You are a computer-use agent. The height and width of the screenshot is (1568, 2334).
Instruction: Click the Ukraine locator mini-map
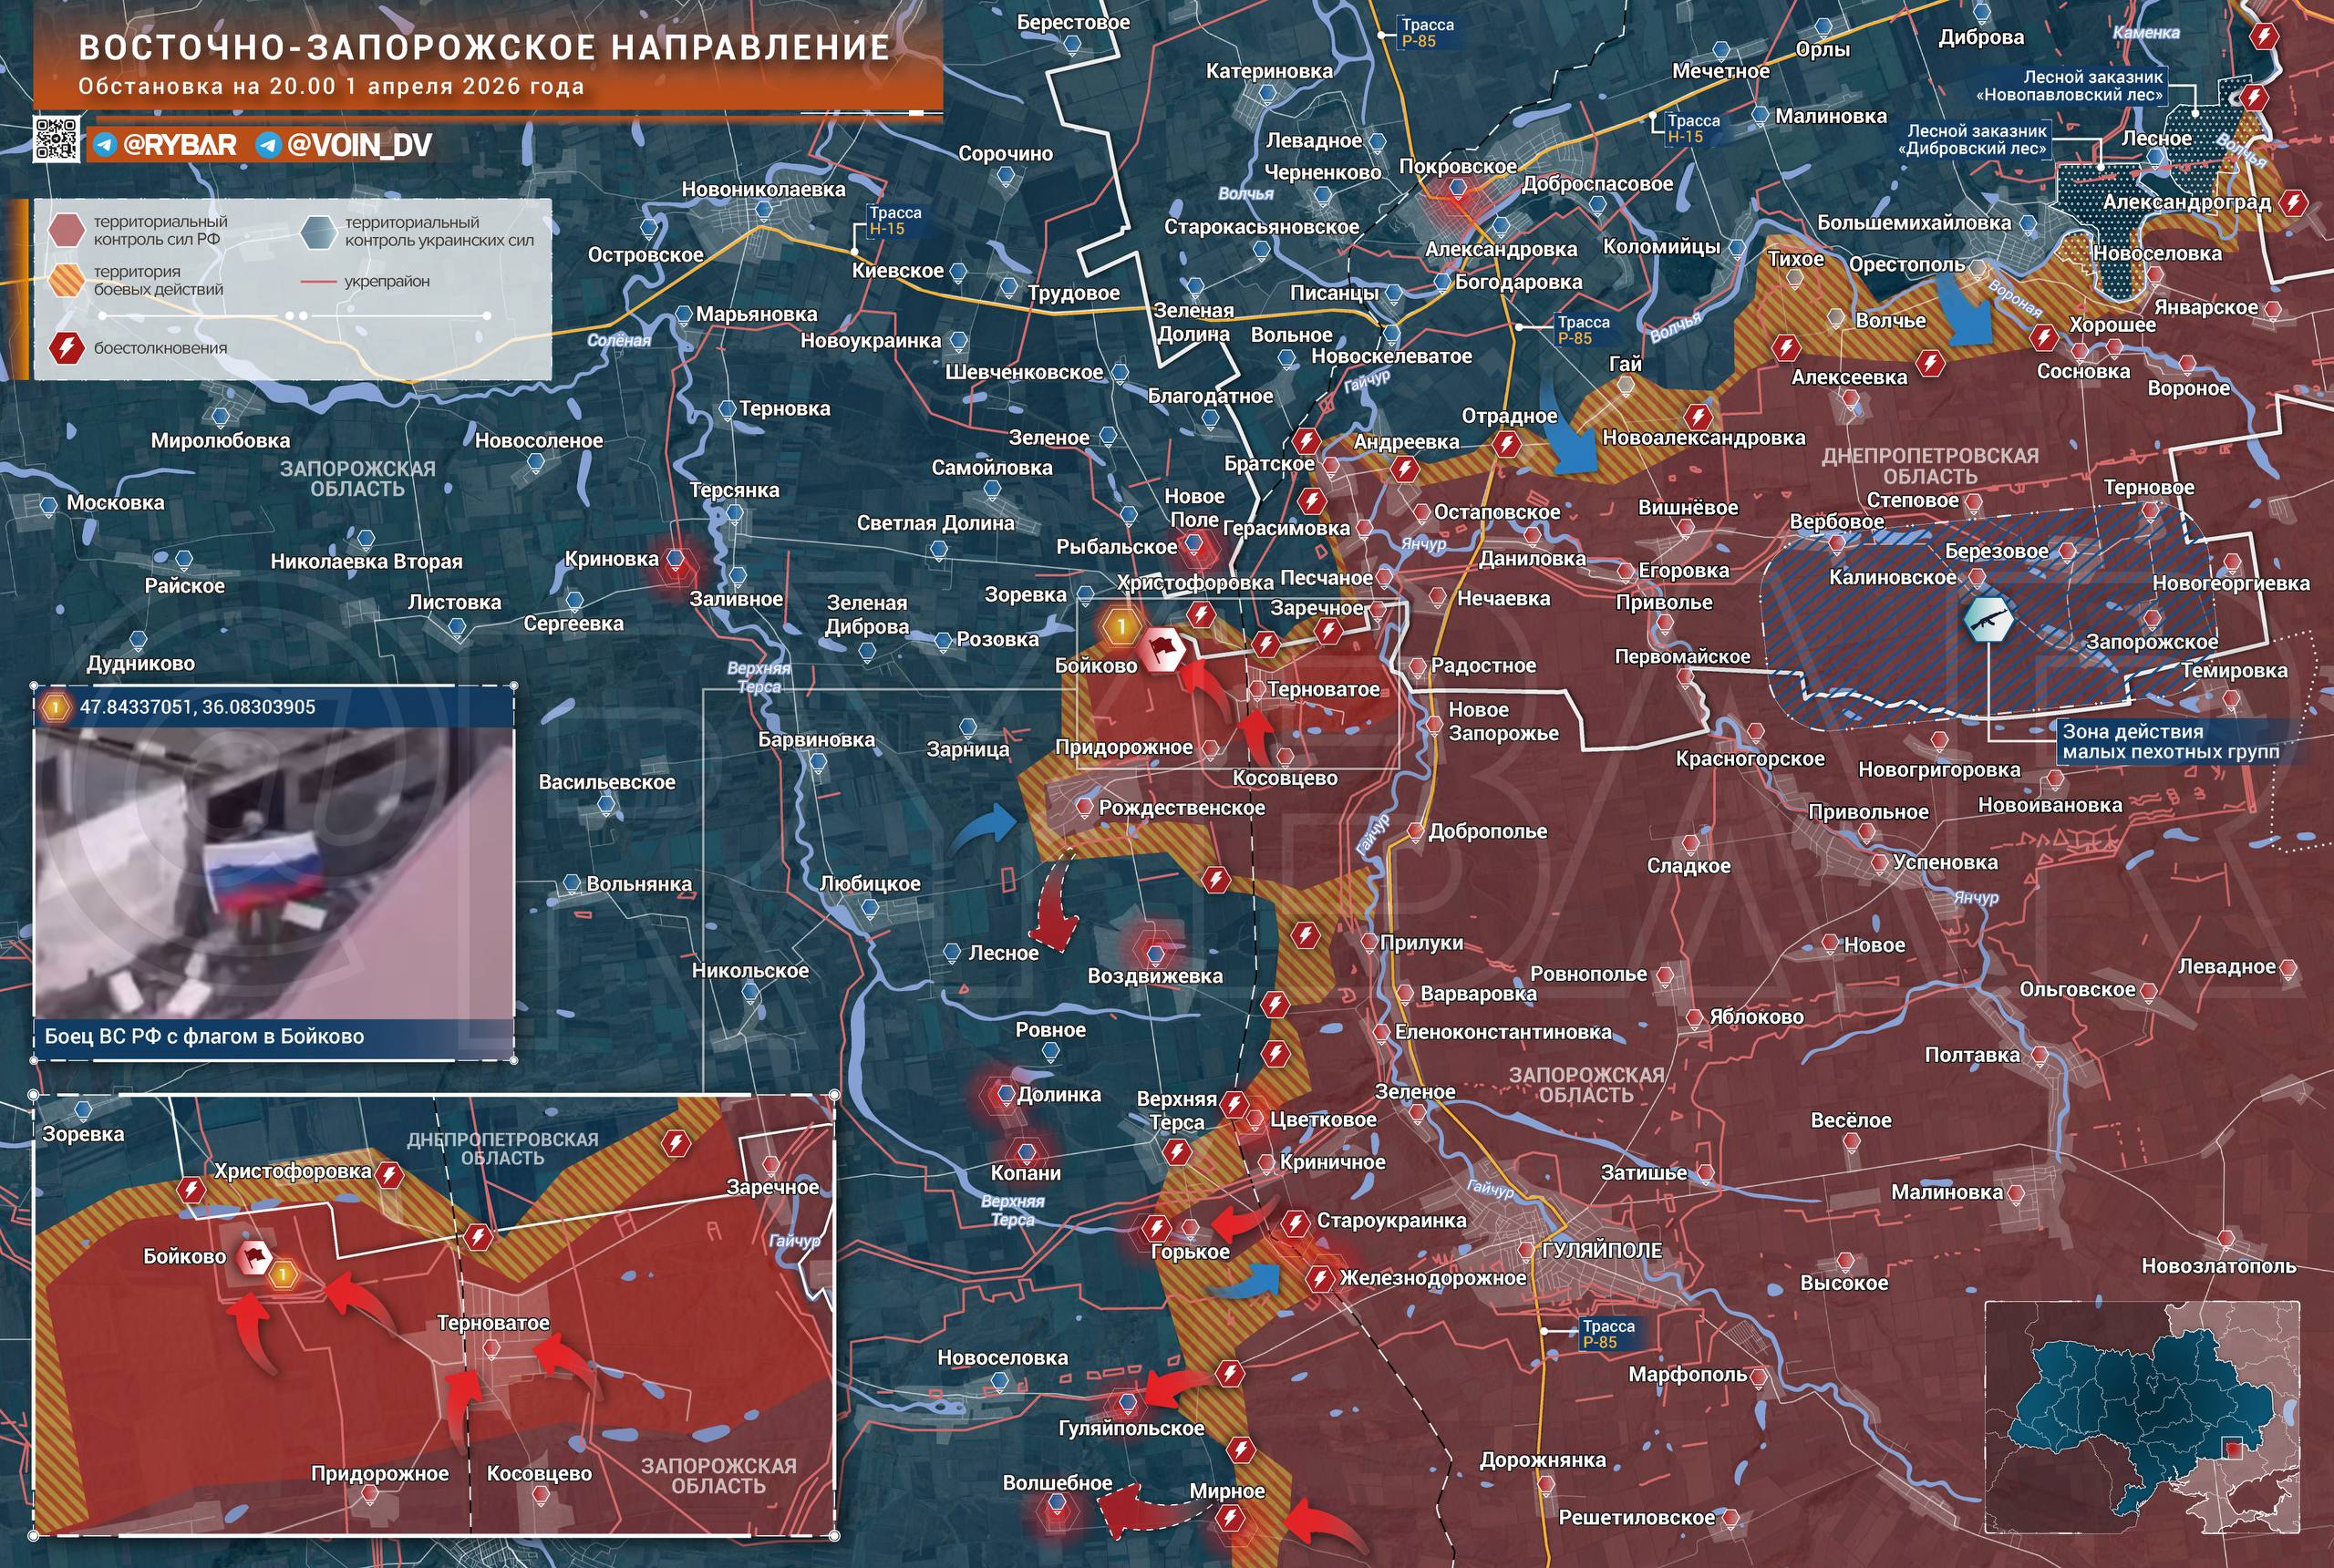(x=2142, y=1417)
